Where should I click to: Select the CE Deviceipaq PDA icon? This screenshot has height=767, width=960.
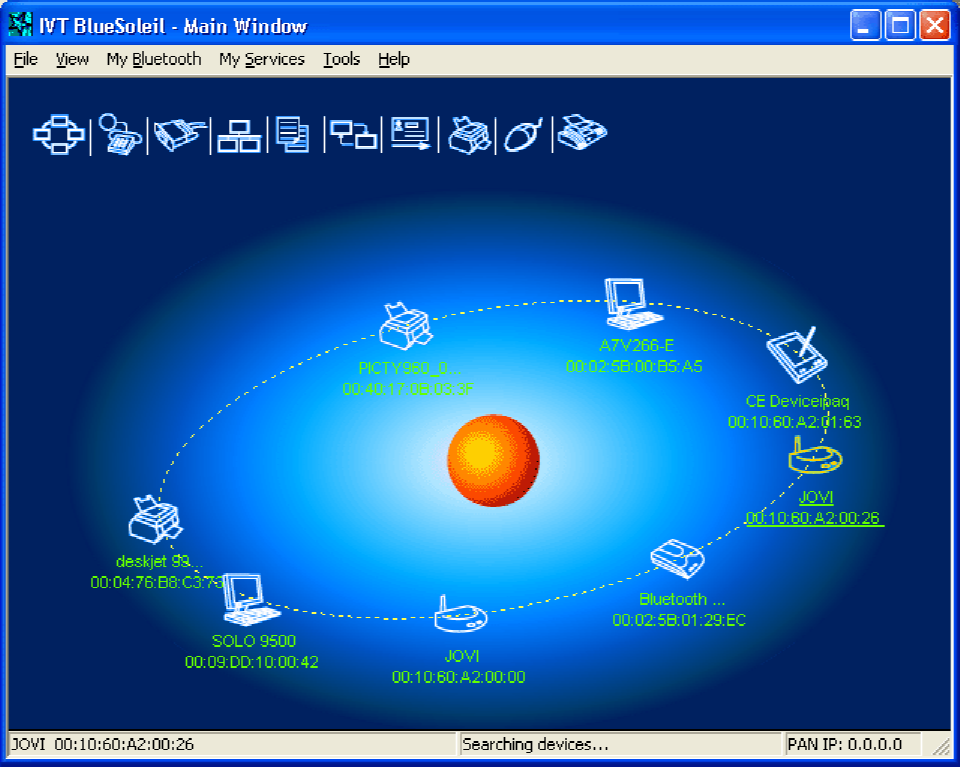(797, 356)
